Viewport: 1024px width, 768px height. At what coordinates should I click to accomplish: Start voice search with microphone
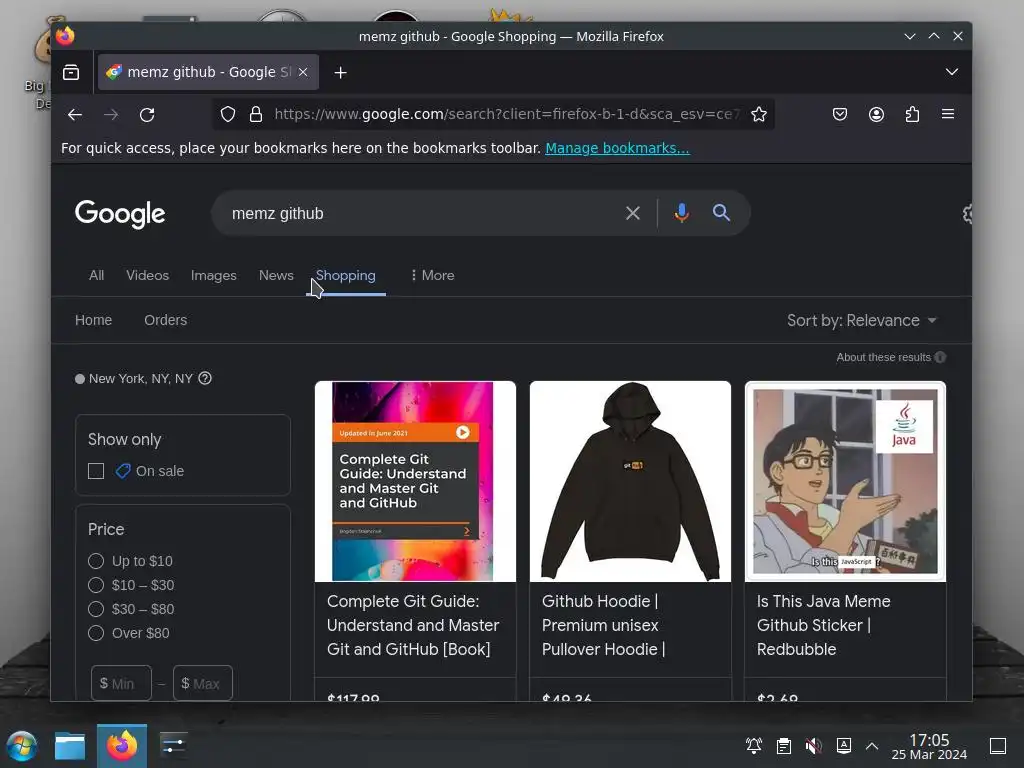coord(681,213)
